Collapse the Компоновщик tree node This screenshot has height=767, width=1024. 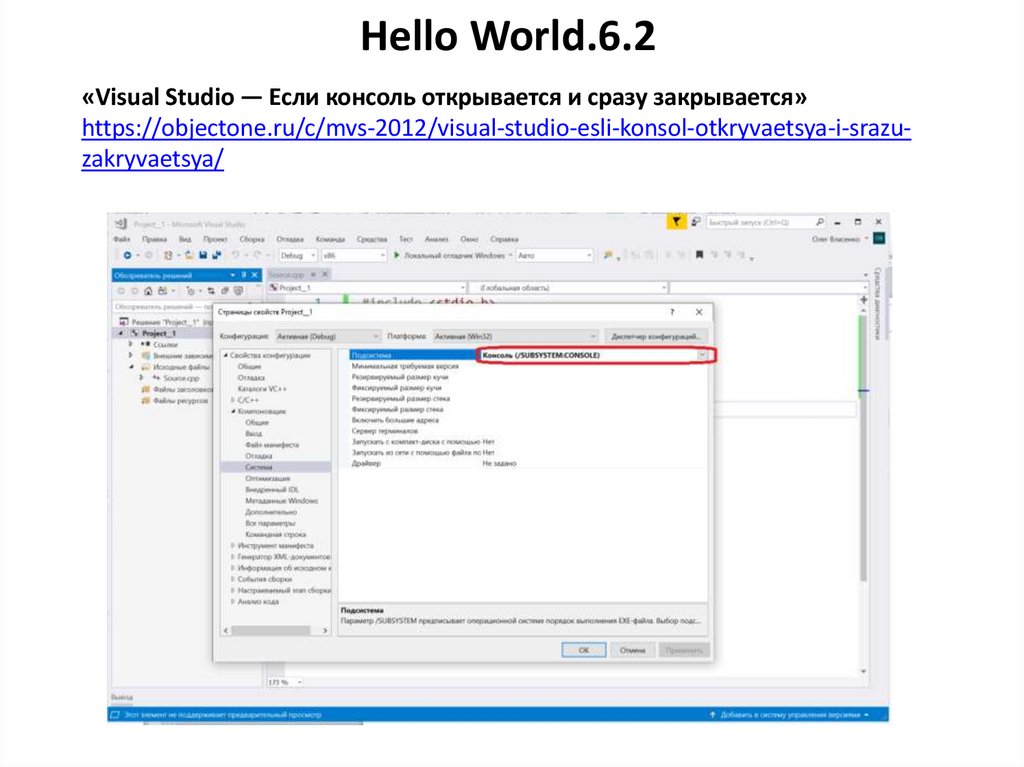233,411
